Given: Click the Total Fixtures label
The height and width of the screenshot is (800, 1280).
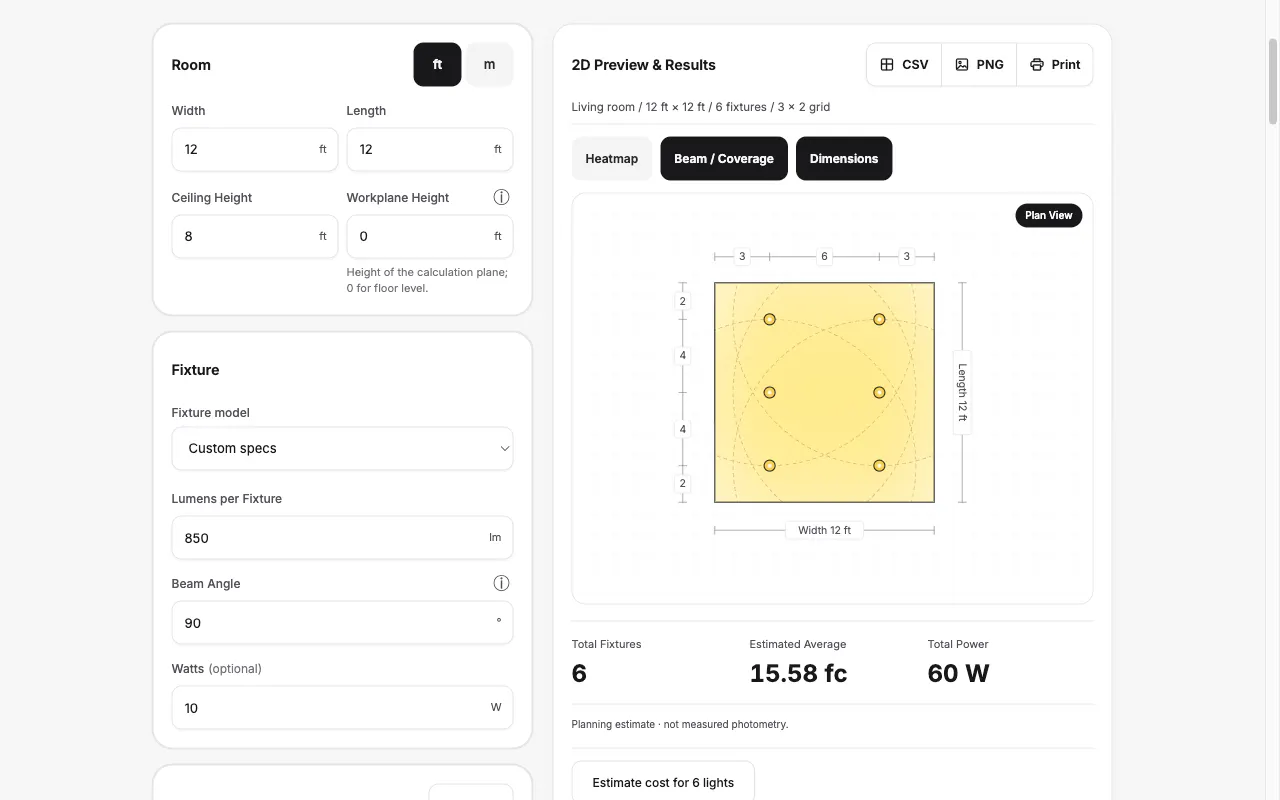Looking at the screenshot, I should click(607, 644).
